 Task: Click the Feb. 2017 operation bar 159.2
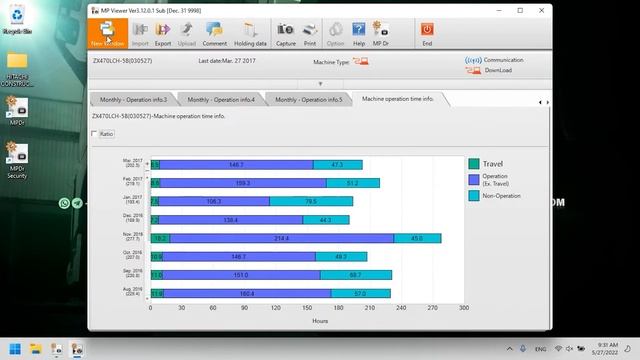click(x=243, y=183)
